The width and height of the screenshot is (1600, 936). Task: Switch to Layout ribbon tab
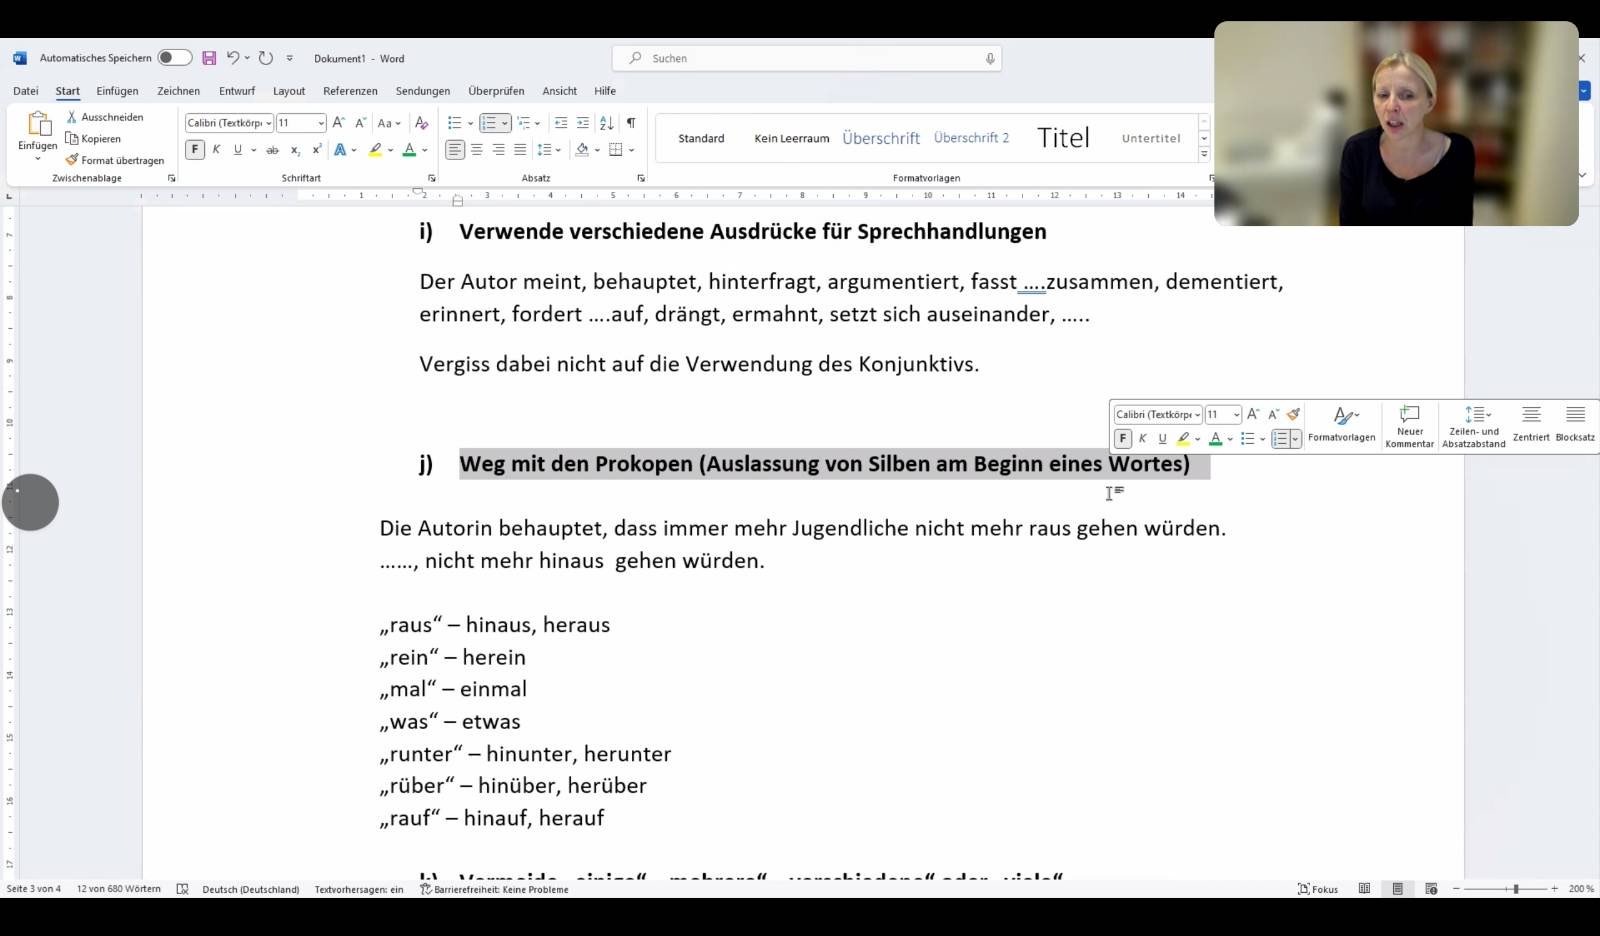[x=289, y=91]
